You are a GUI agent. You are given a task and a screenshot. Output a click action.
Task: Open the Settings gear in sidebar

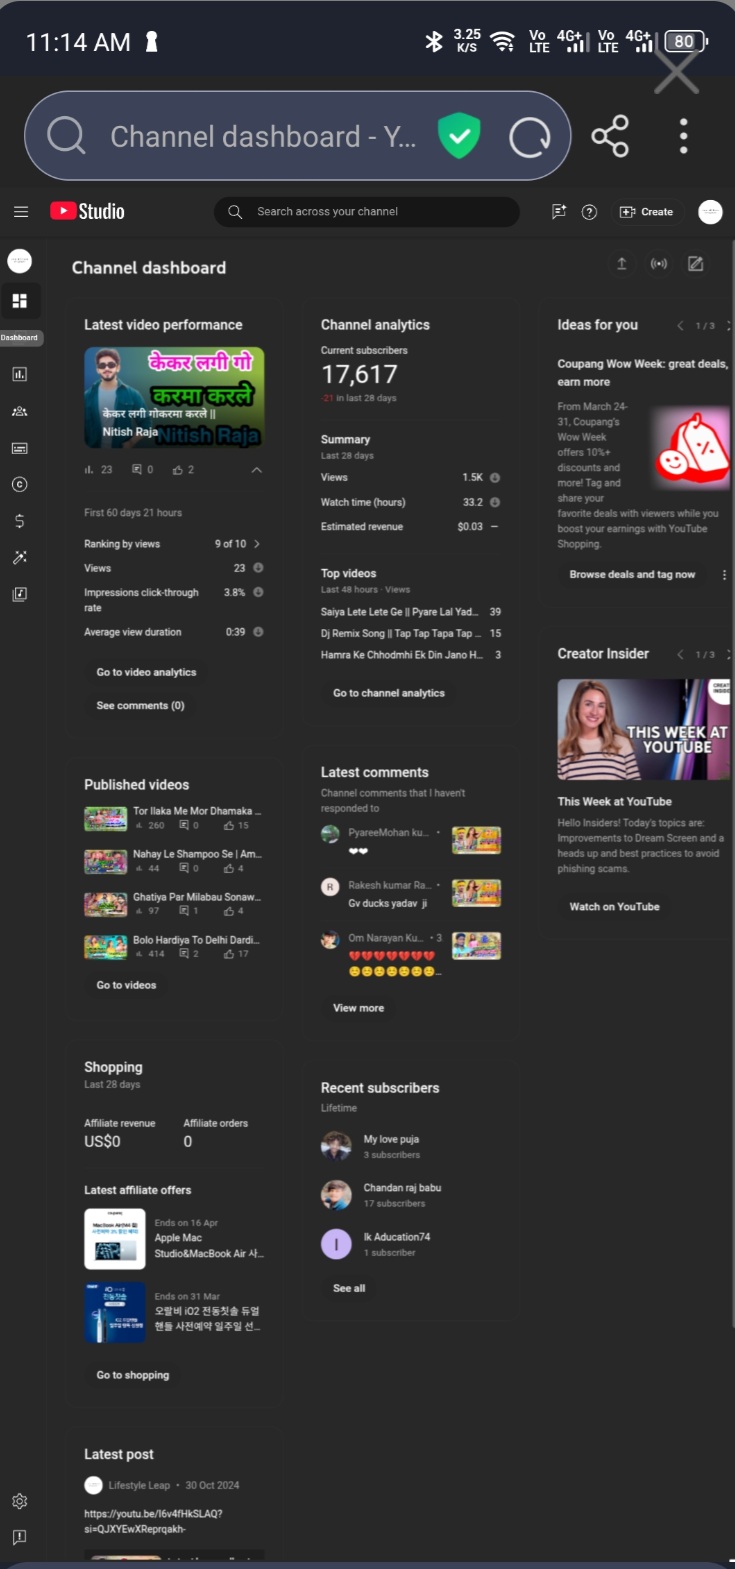19,1501
